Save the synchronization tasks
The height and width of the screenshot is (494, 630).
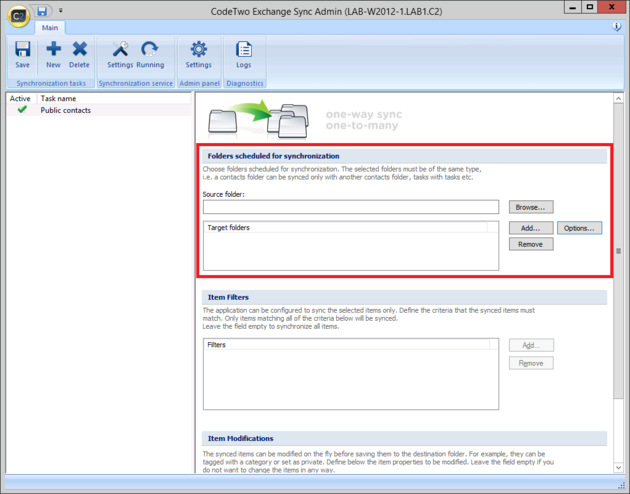click(x=22, y=54)
